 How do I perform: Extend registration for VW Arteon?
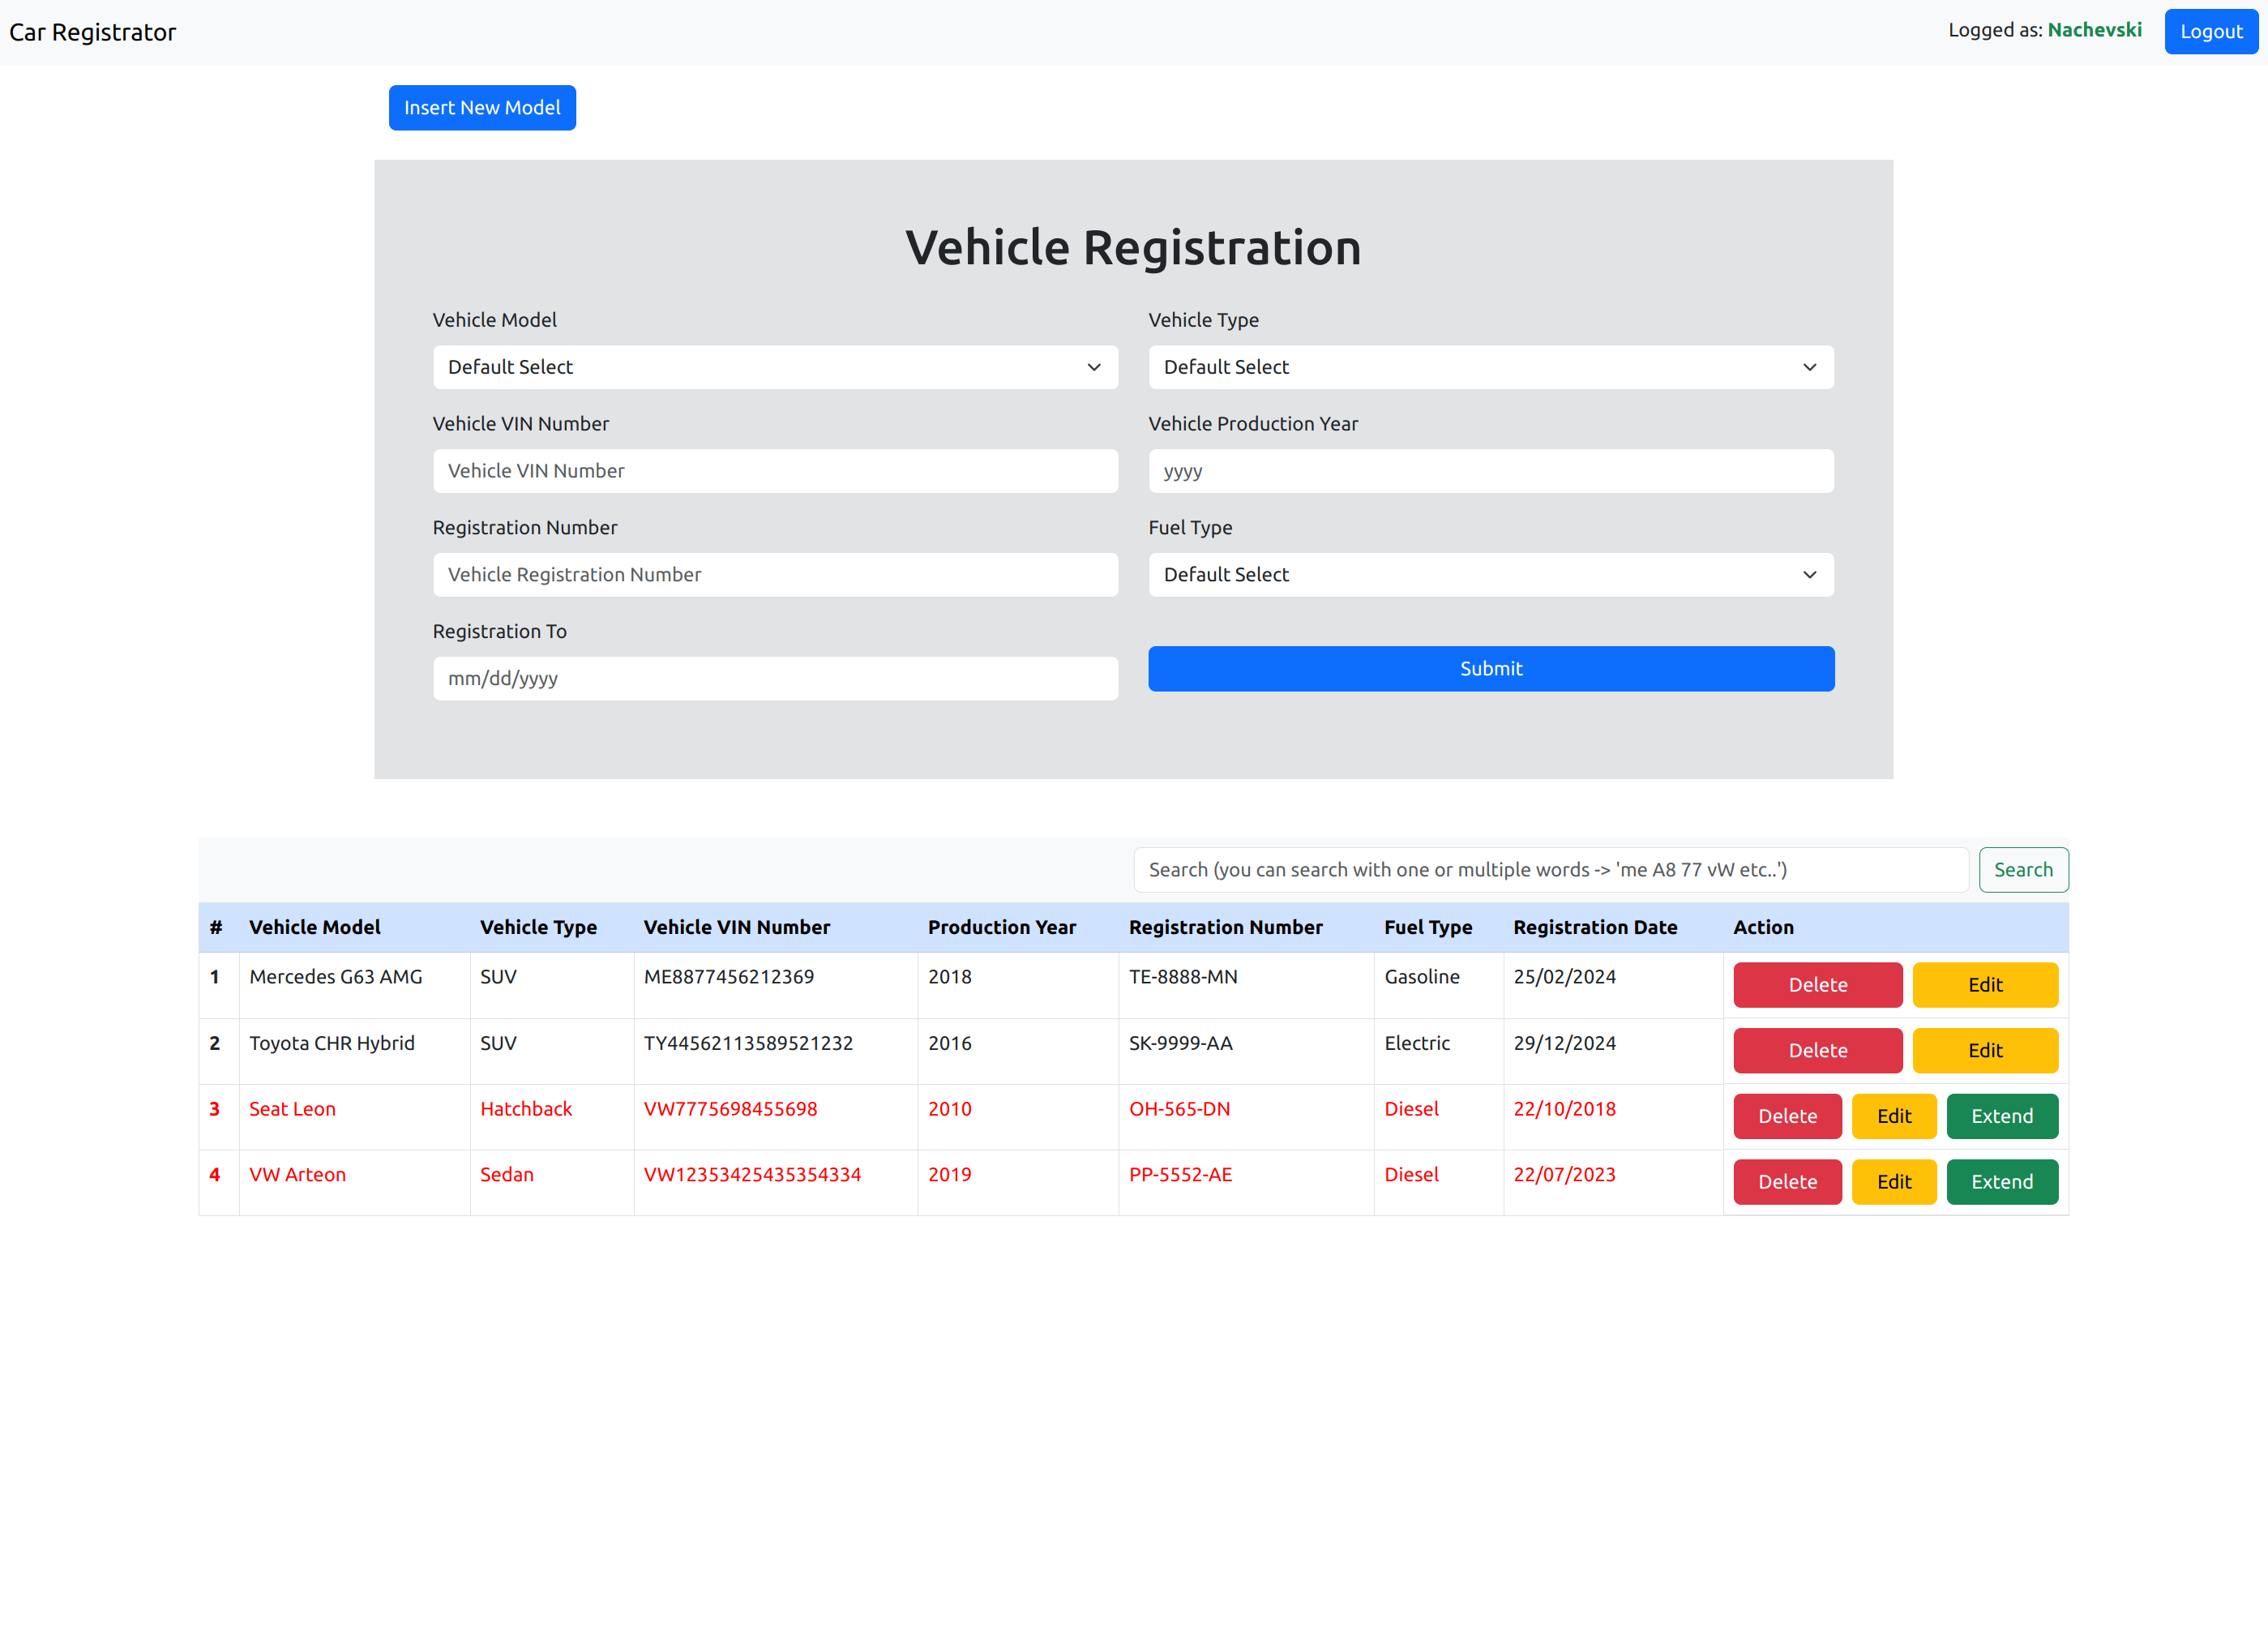pos(2002,1181)
